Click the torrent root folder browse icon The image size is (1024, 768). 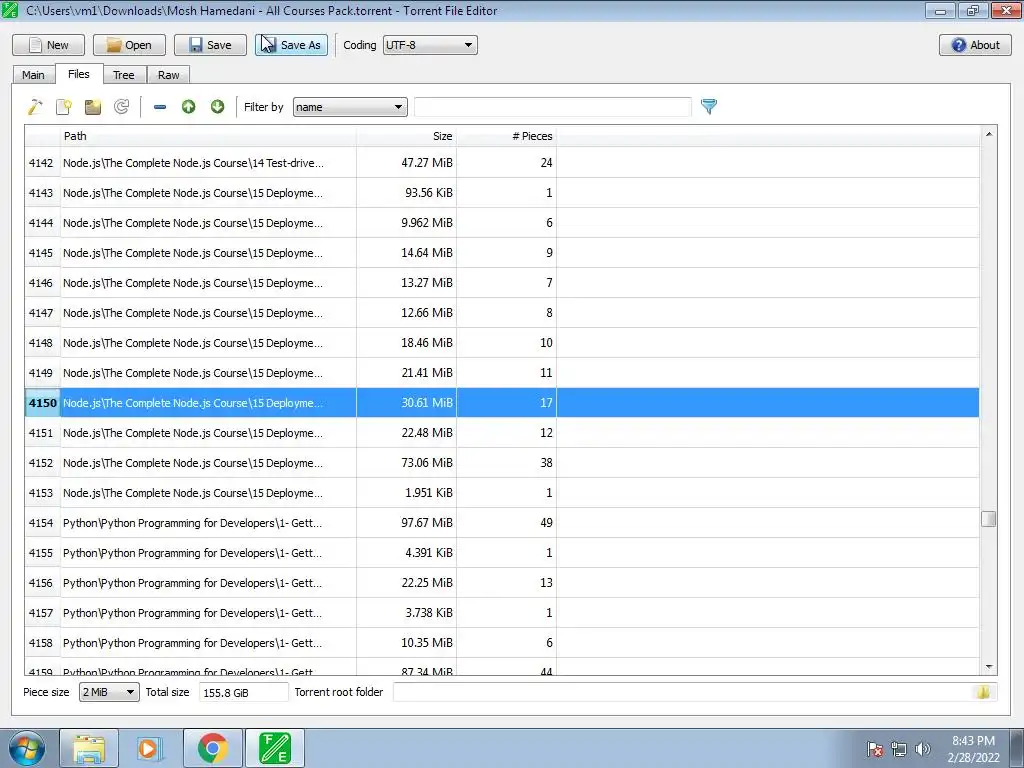pos(983,692)
